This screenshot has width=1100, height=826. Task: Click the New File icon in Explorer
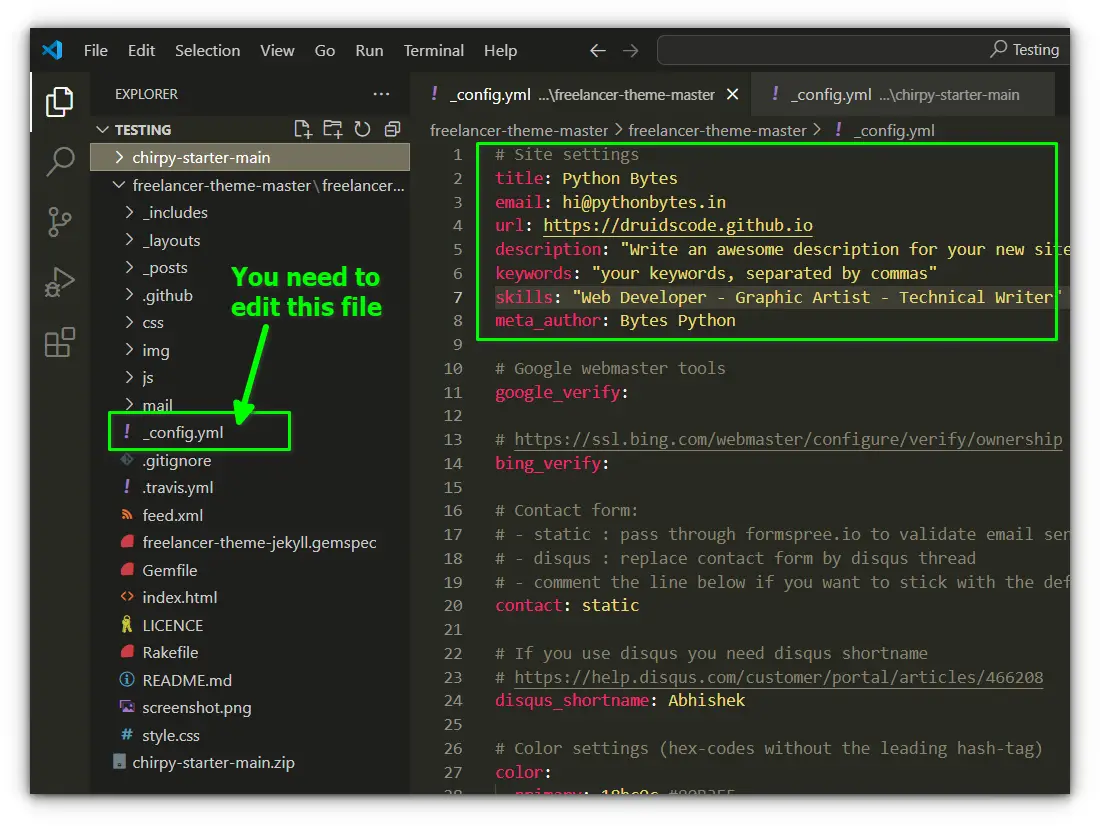click(302, 129)
